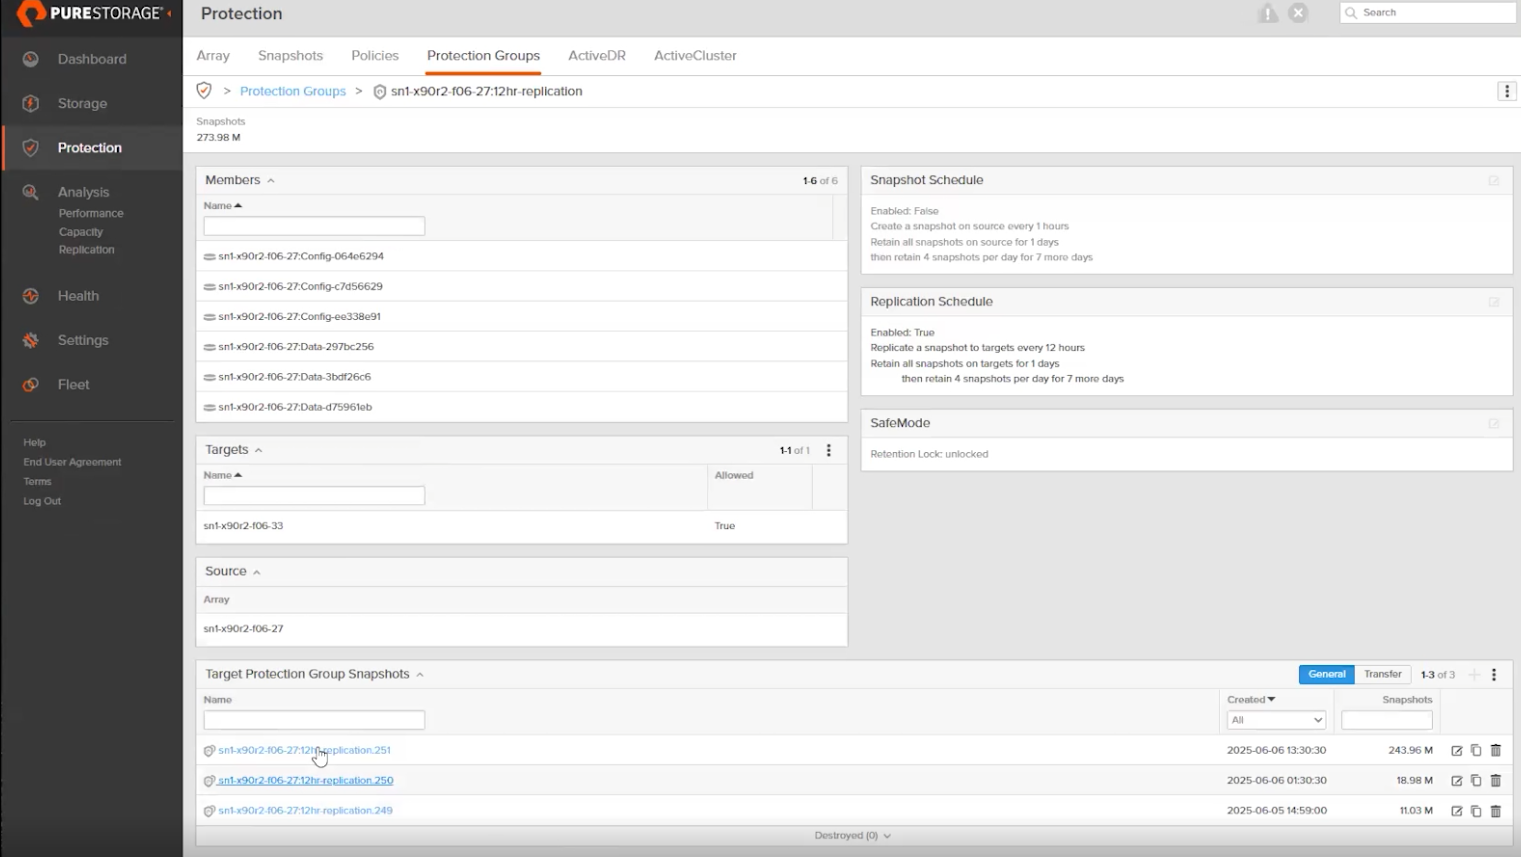
Task: Go back via the Protection Groups breadcrumb link
Action: (x=292, y=90)
